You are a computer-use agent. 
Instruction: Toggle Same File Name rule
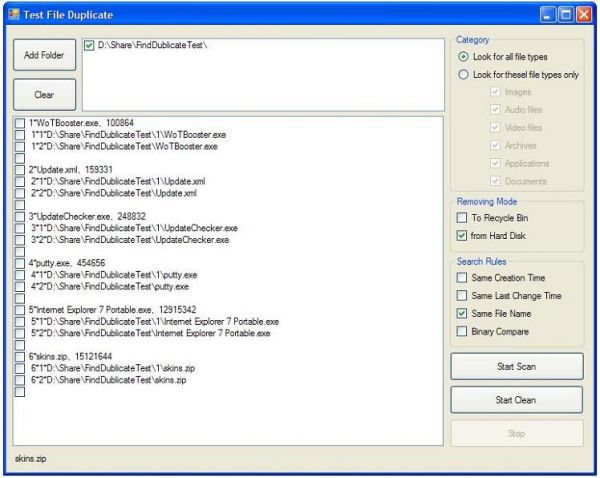tap(462, 313)
